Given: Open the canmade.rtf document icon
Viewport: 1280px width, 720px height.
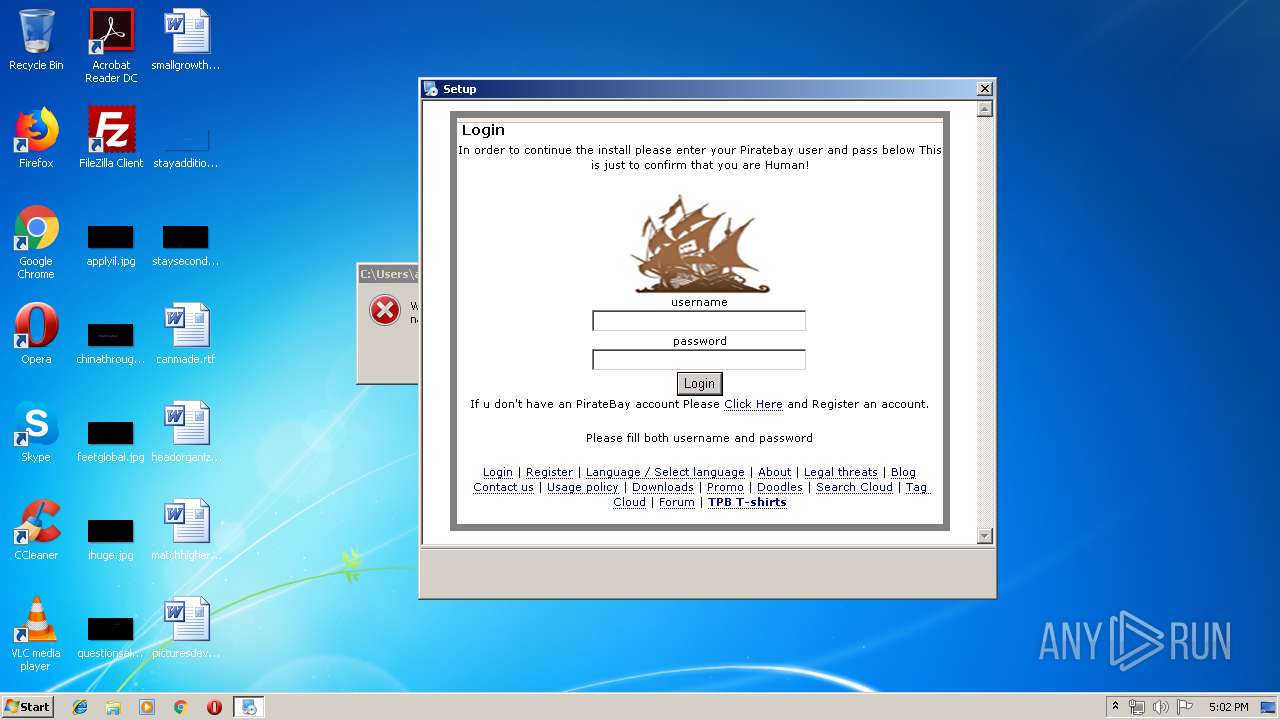Looking at the screenshot, I should point(186,334).
